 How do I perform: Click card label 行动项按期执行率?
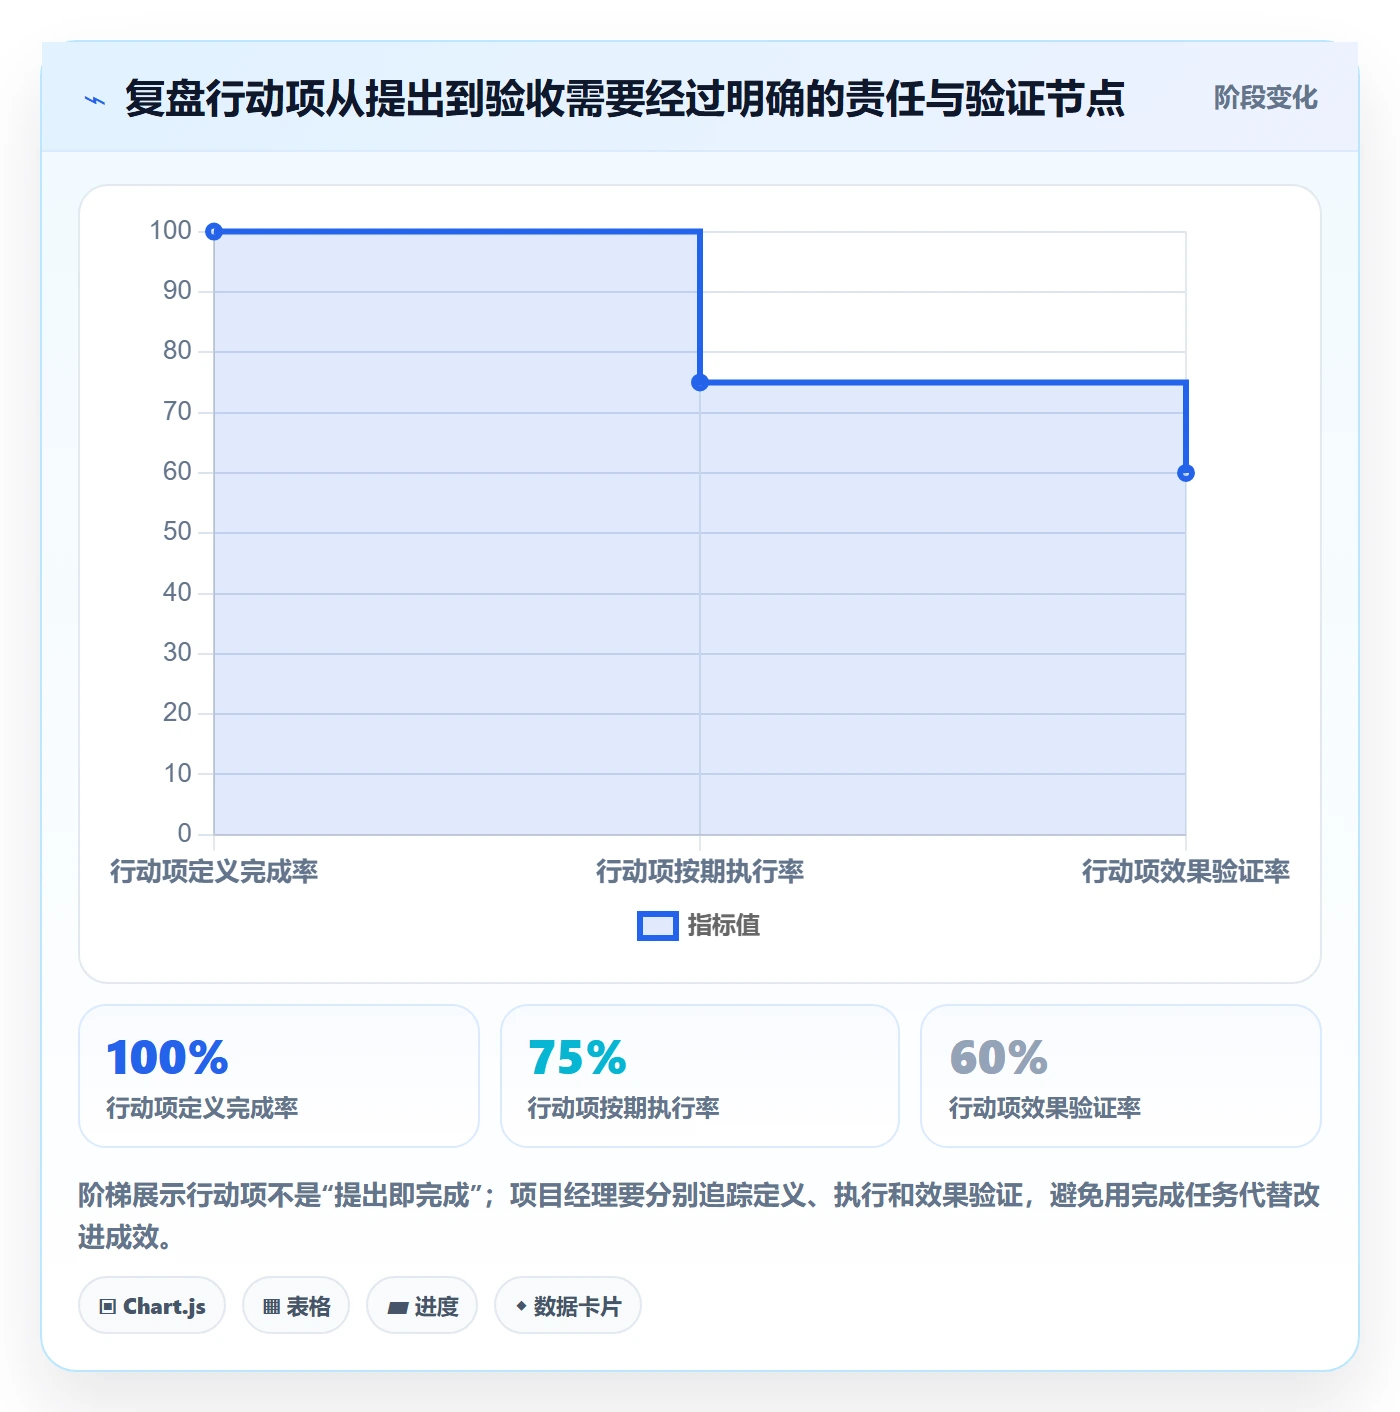(624, 1108)
